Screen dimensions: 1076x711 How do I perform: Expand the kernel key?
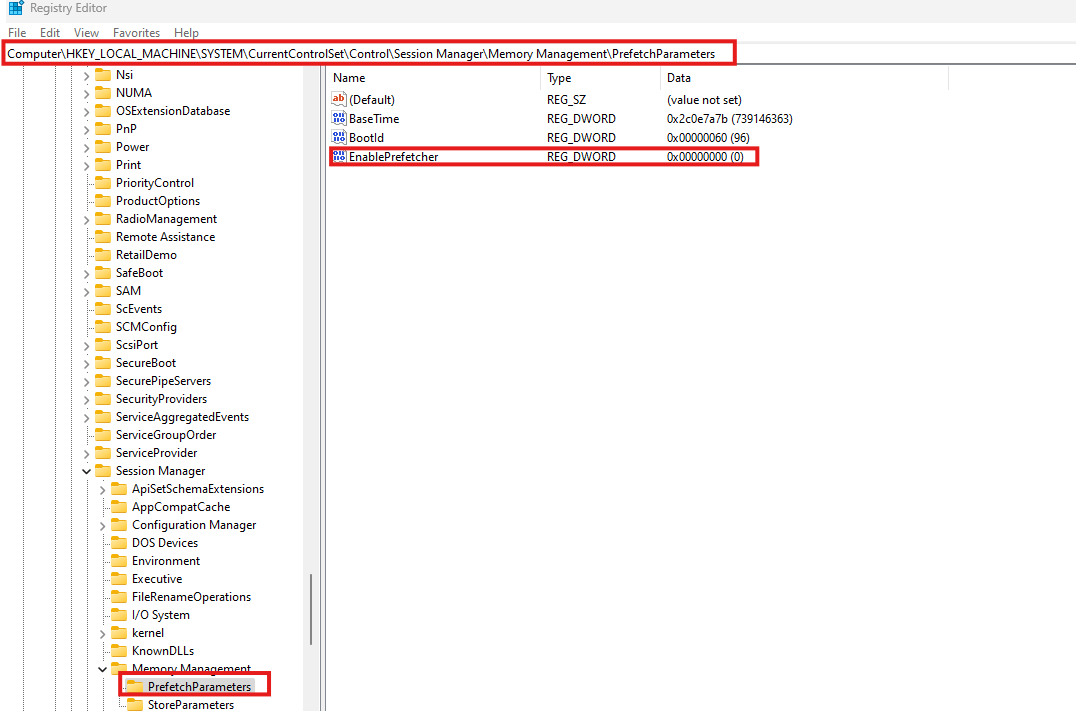click(102, 632)
